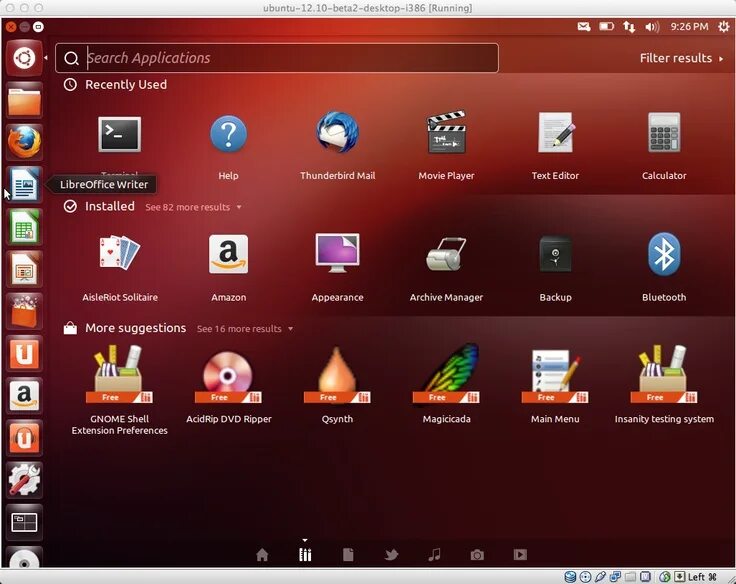Open the network indicator menu
This screenshot has width=736, height=584.
[x=629, y=27]
